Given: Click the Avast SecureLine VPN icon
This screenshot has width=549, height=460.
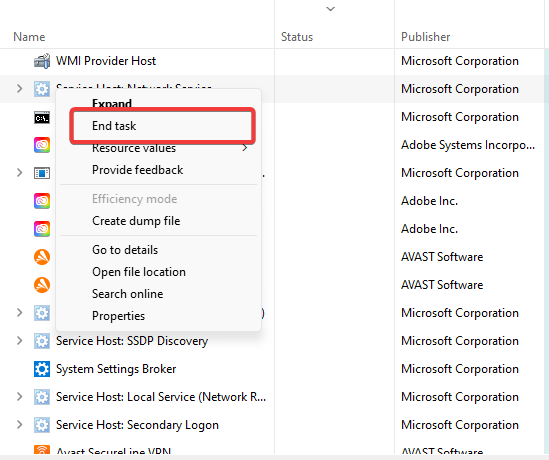Looking at the screenshot, I should point(42,449).
